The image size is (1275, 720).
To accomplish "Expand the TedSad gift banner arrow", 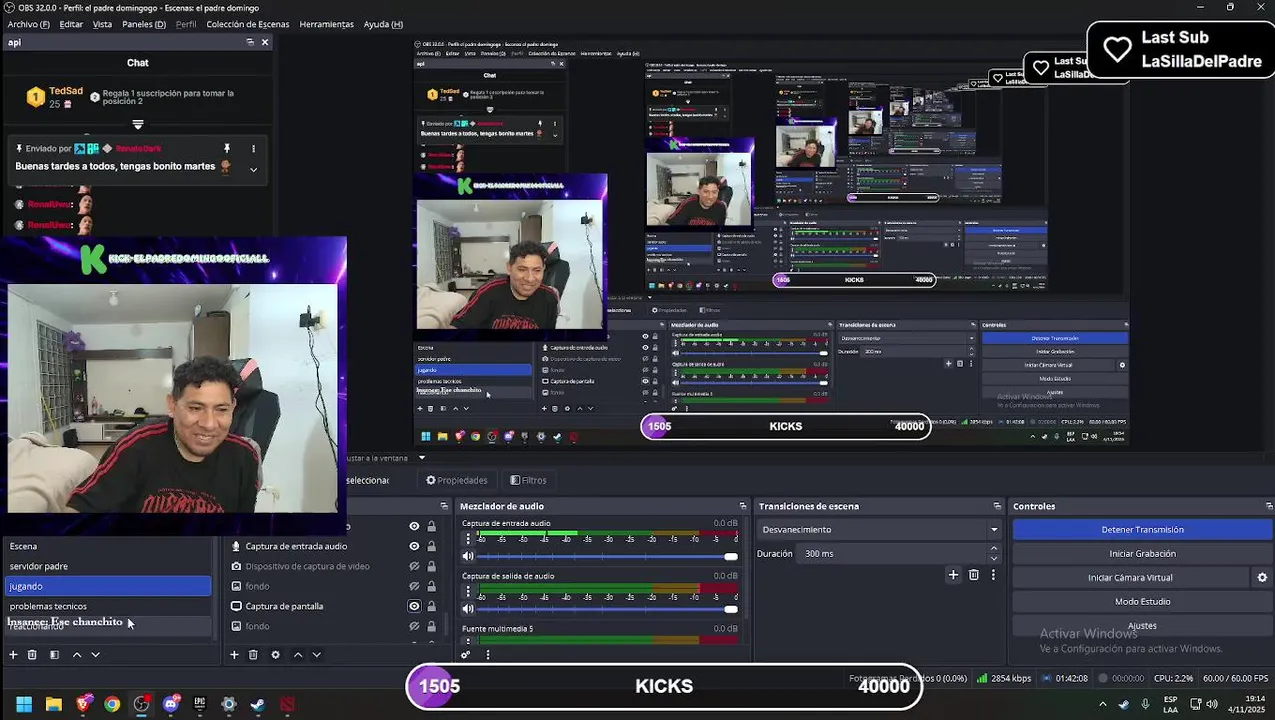I will [138, 125].
